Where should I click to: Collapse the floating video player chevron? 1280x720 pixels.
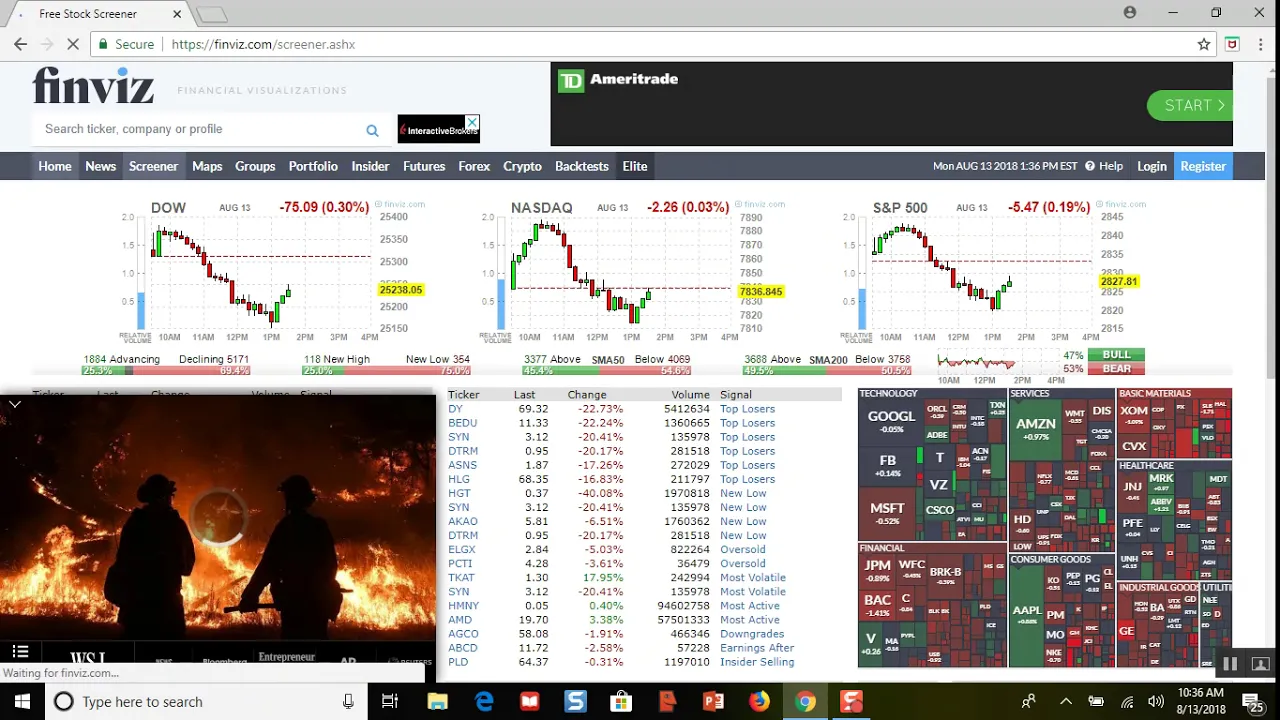(15, 404)
